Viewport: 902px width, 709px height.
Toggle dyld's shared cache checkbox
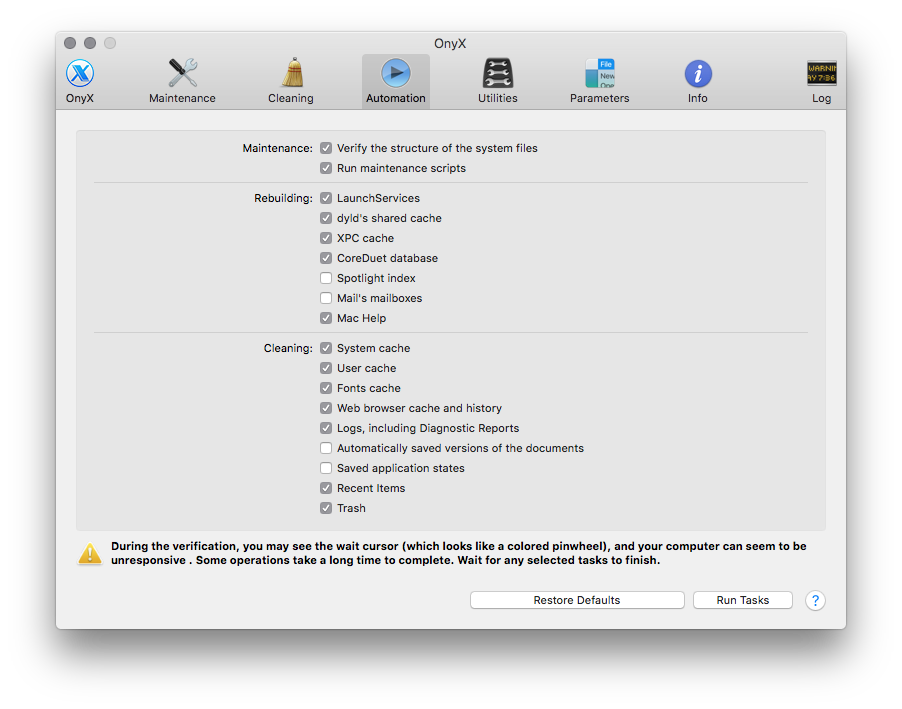[326, 218]
